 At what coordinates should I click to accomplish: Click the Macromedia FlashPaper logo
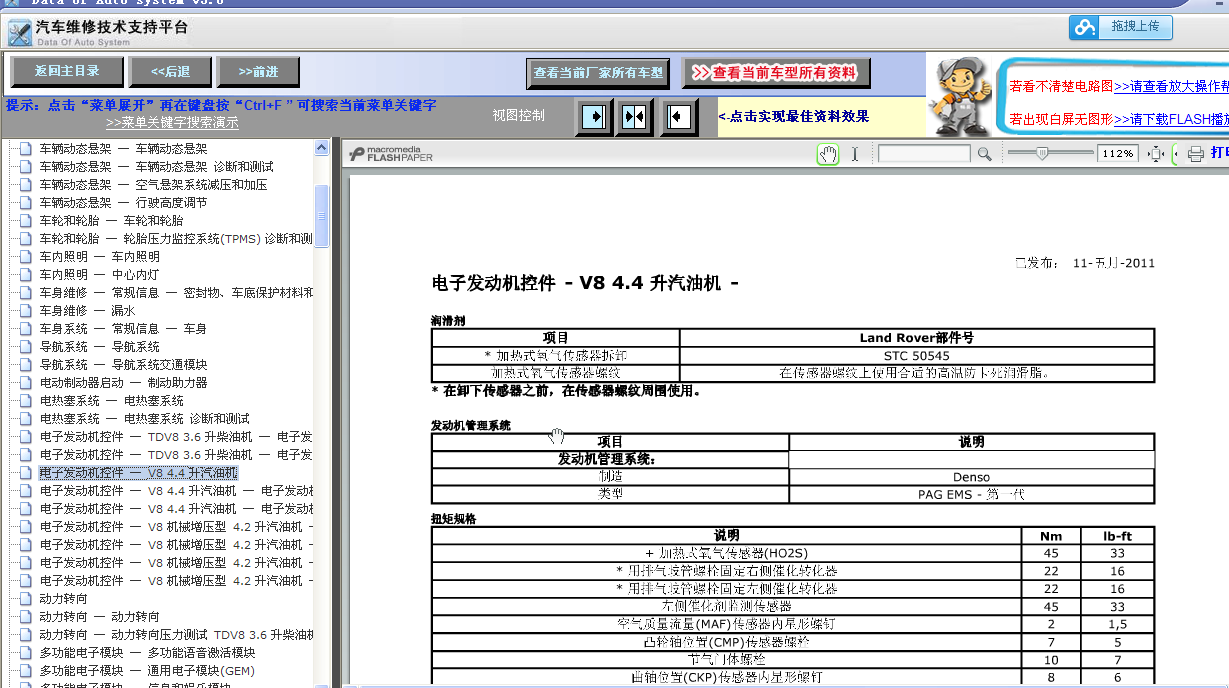[391, 153]
